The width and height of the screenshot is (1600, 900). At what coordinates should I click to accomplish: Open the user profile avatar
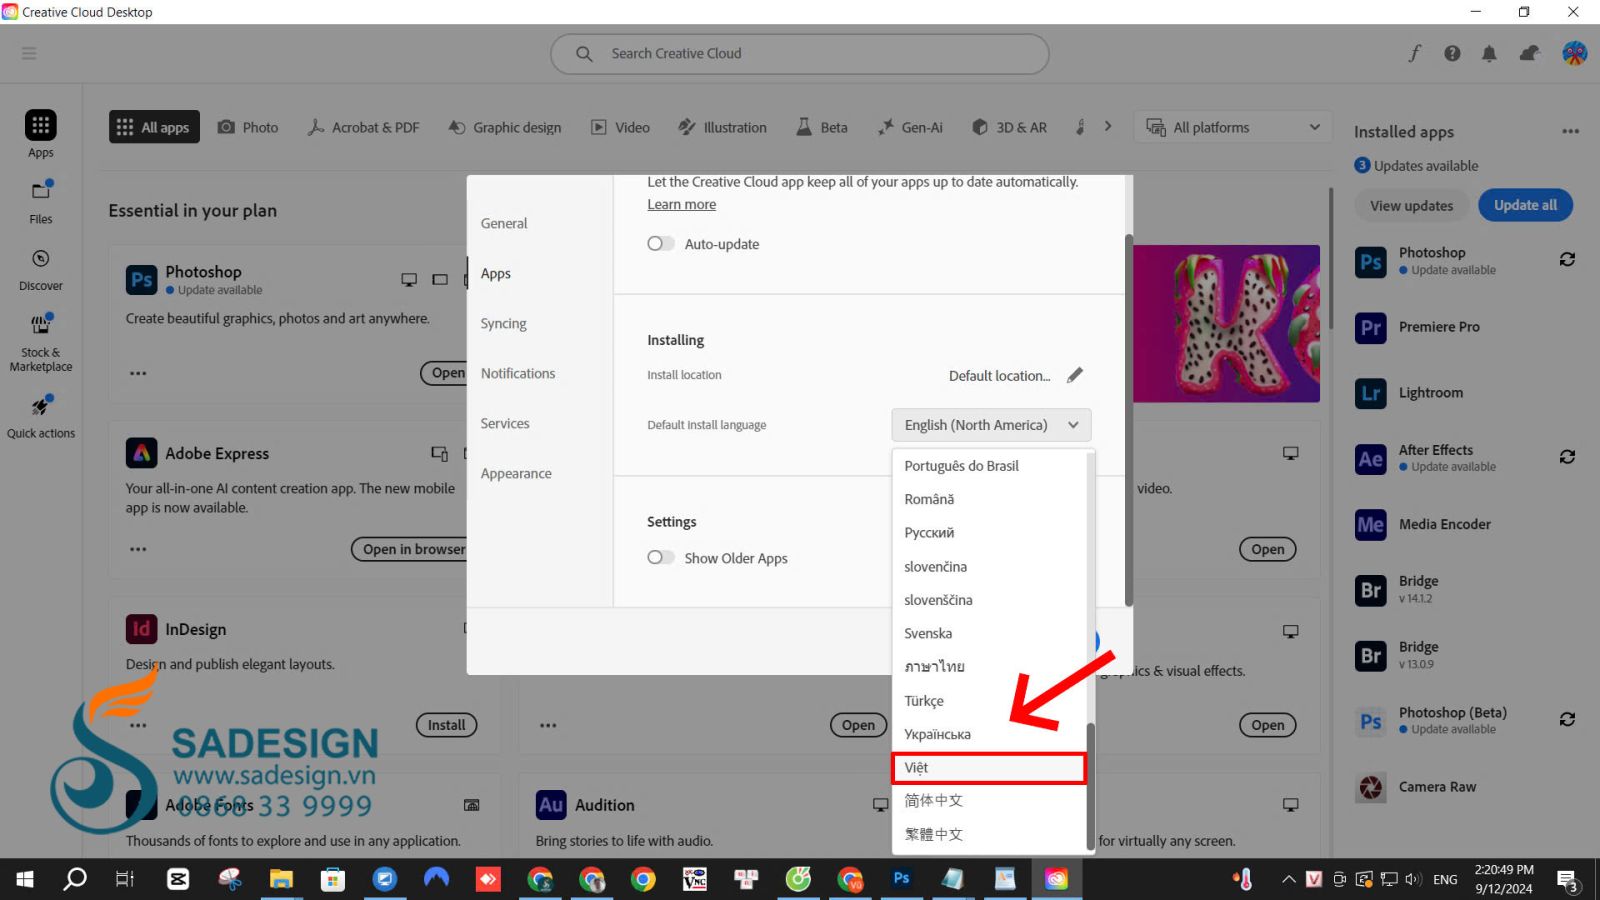click(1575, 53)
